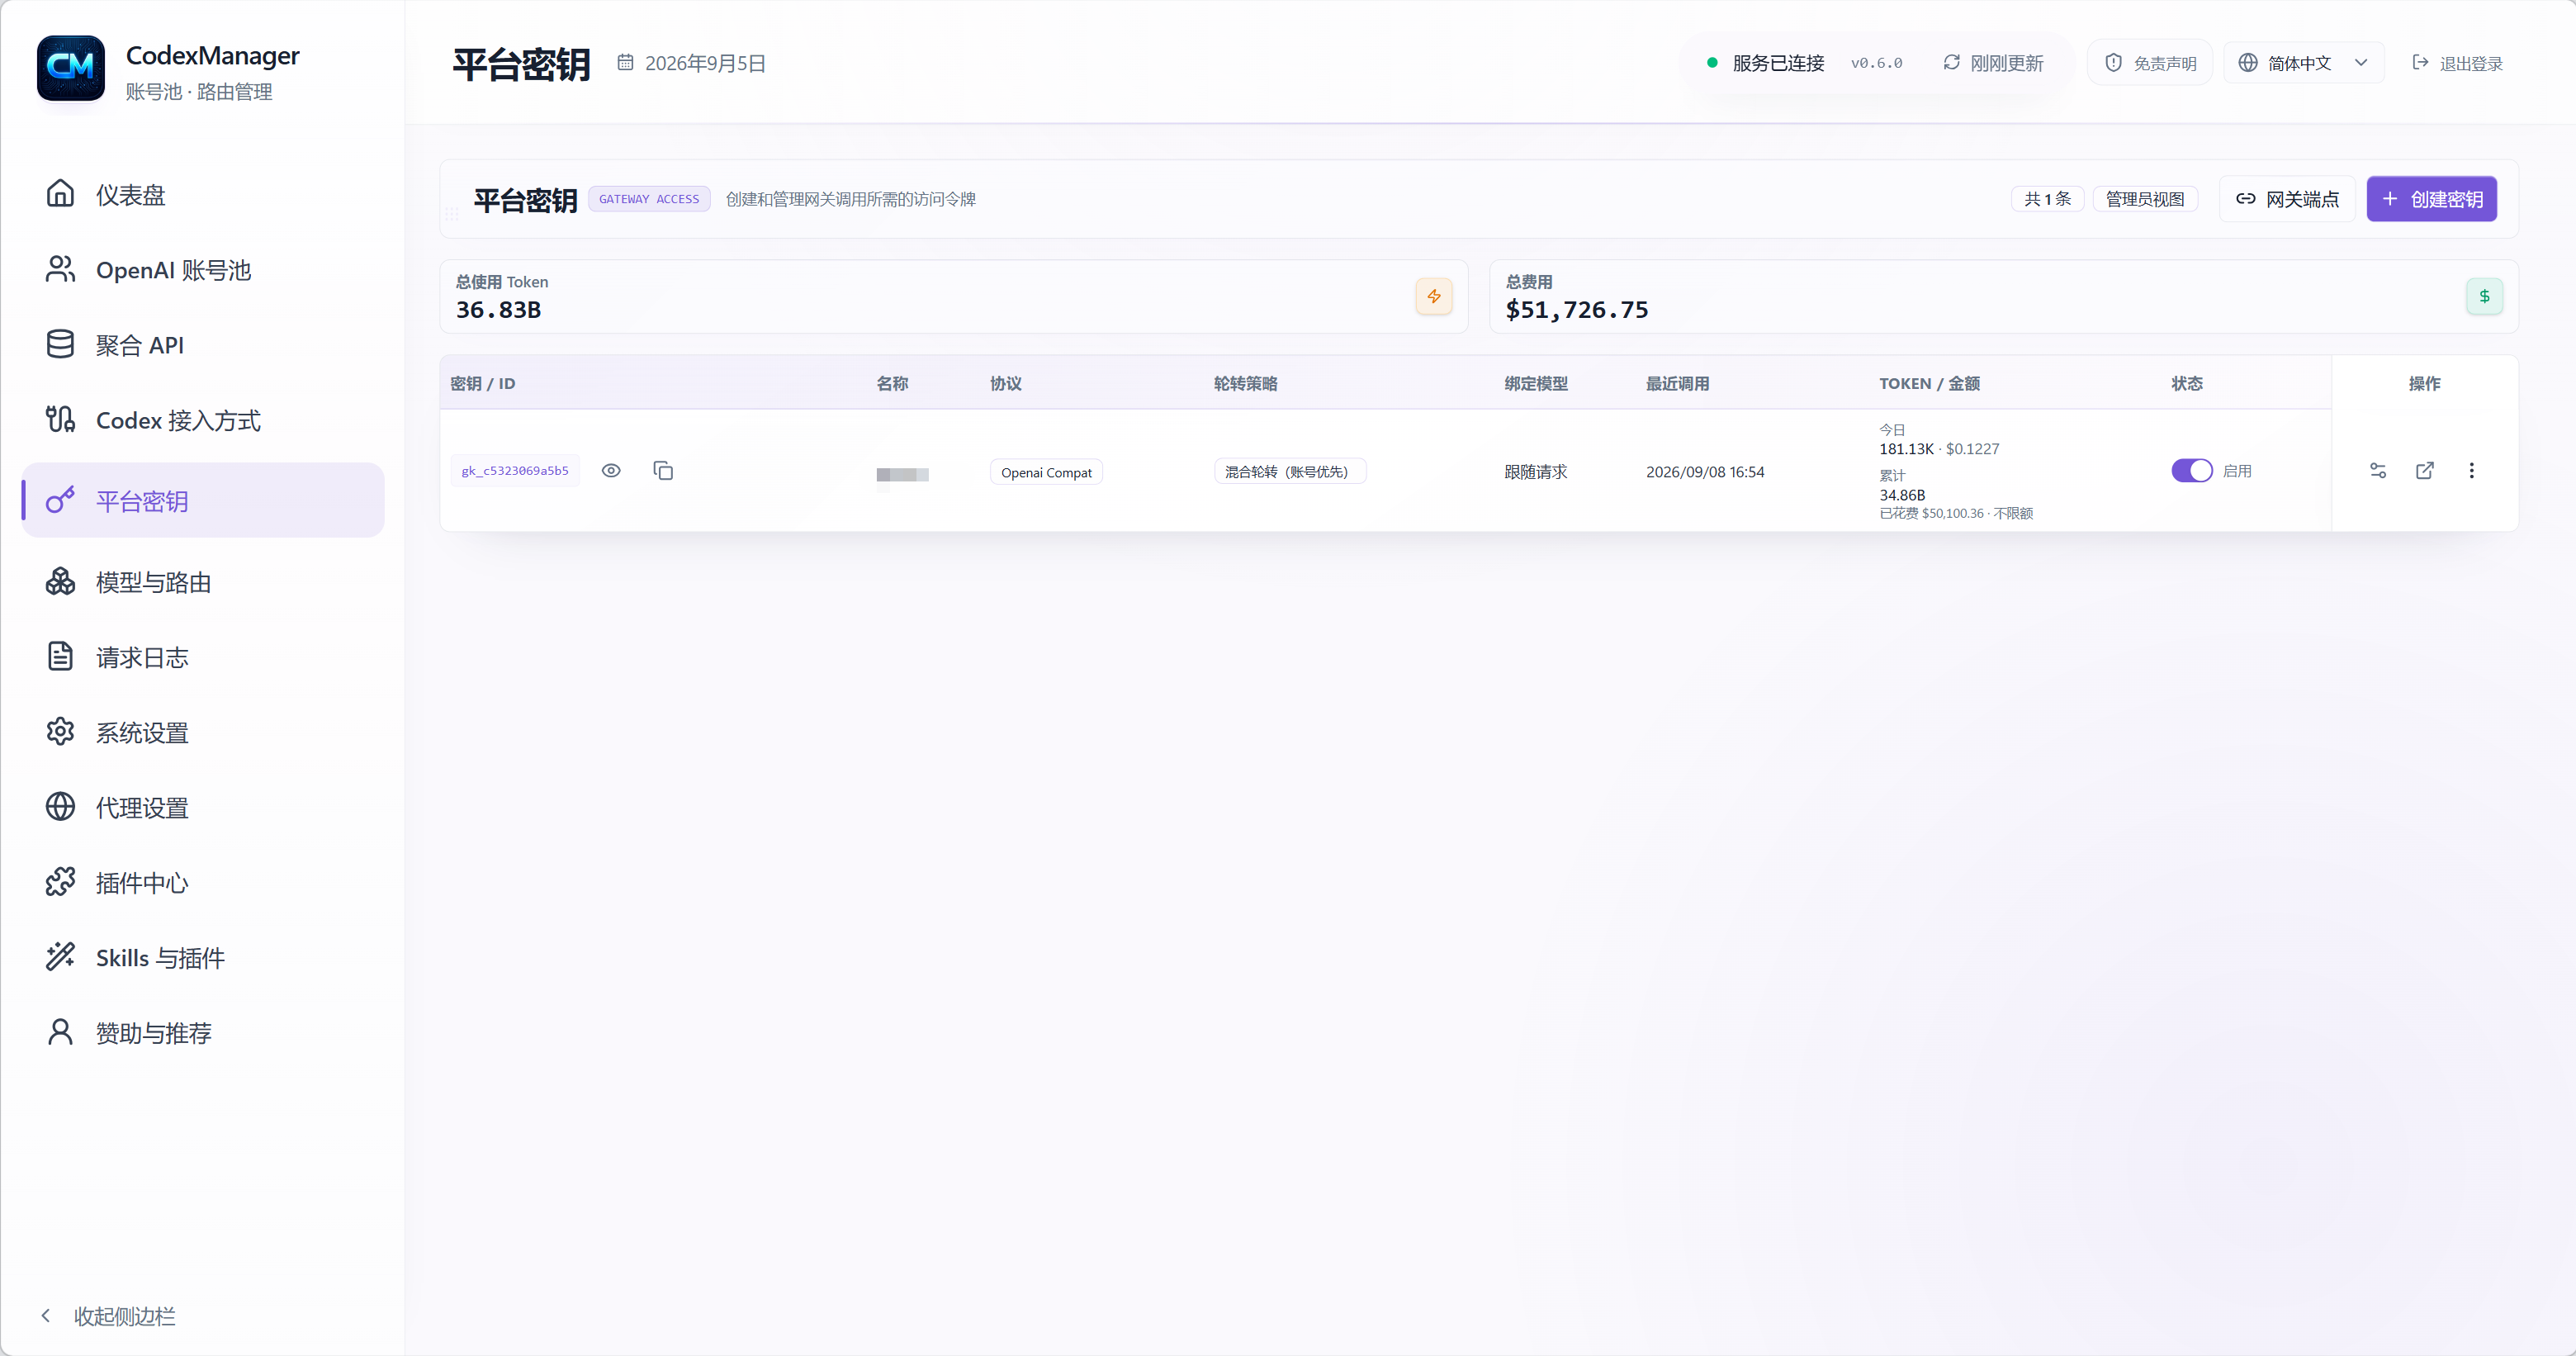Click the 协议 column header
Viewport: 2576px width, 1356px height.
(1006, 384)
